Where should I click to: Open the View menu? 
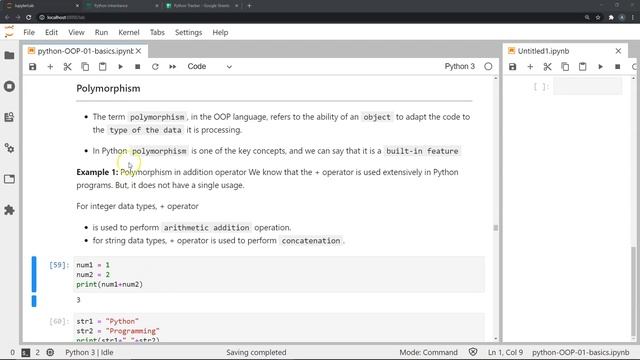(76, 32)
